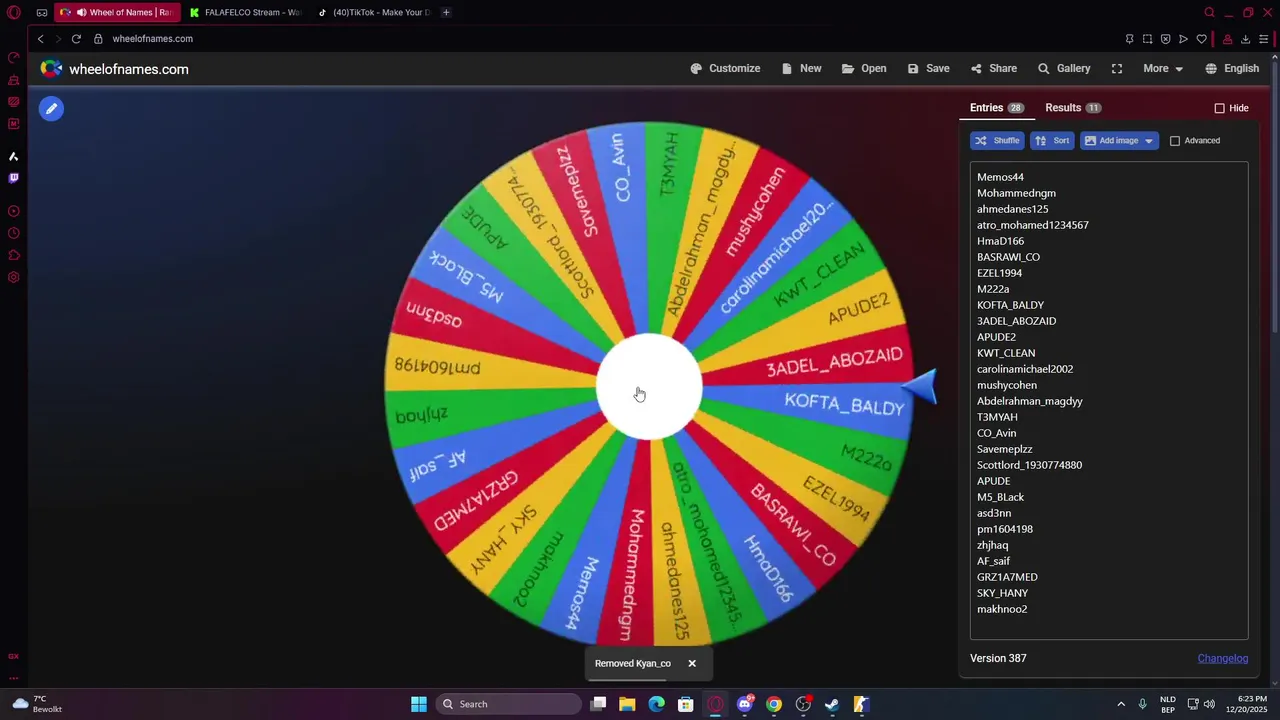Open the Twitch icon in Opera sidebar
The width and height of the screenshot is (1280, 720).
click(14, 178)
